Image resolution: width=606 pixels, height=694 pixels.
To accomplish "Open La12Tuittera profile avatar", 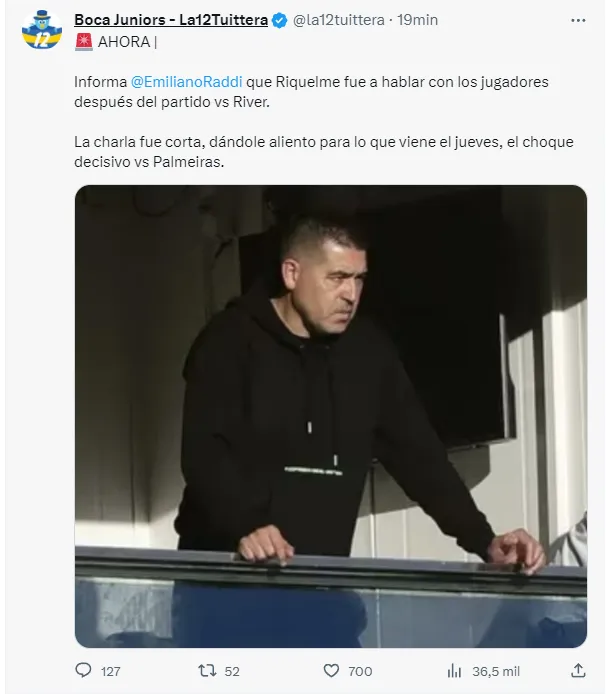I will point(42,29).
